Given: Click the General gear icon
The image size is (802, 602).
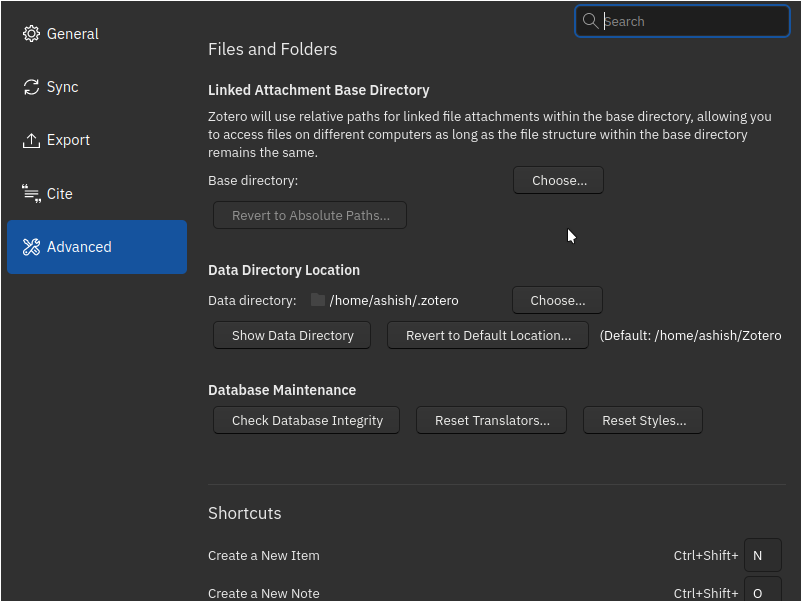Looking at the screenshot, I should click(31, 34).
